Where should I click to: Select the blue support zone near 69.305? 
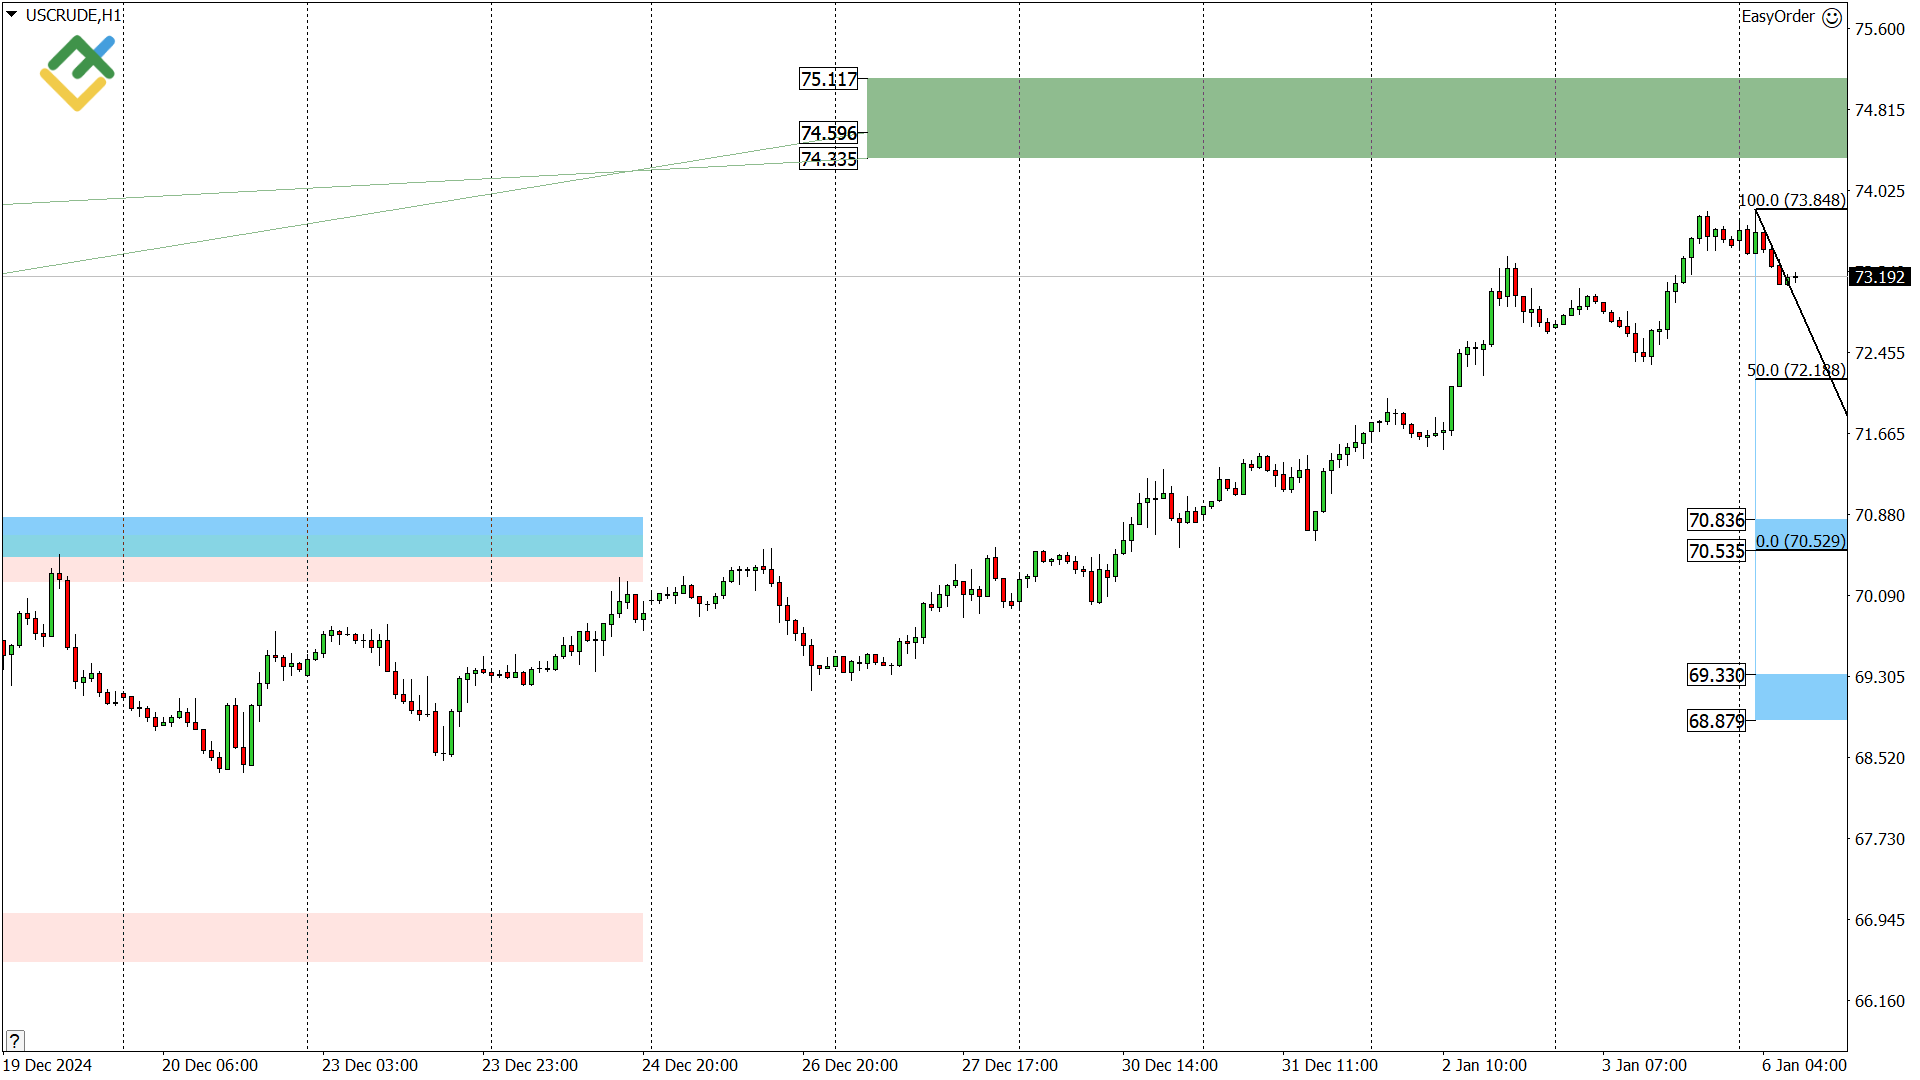pos(1800,697)
